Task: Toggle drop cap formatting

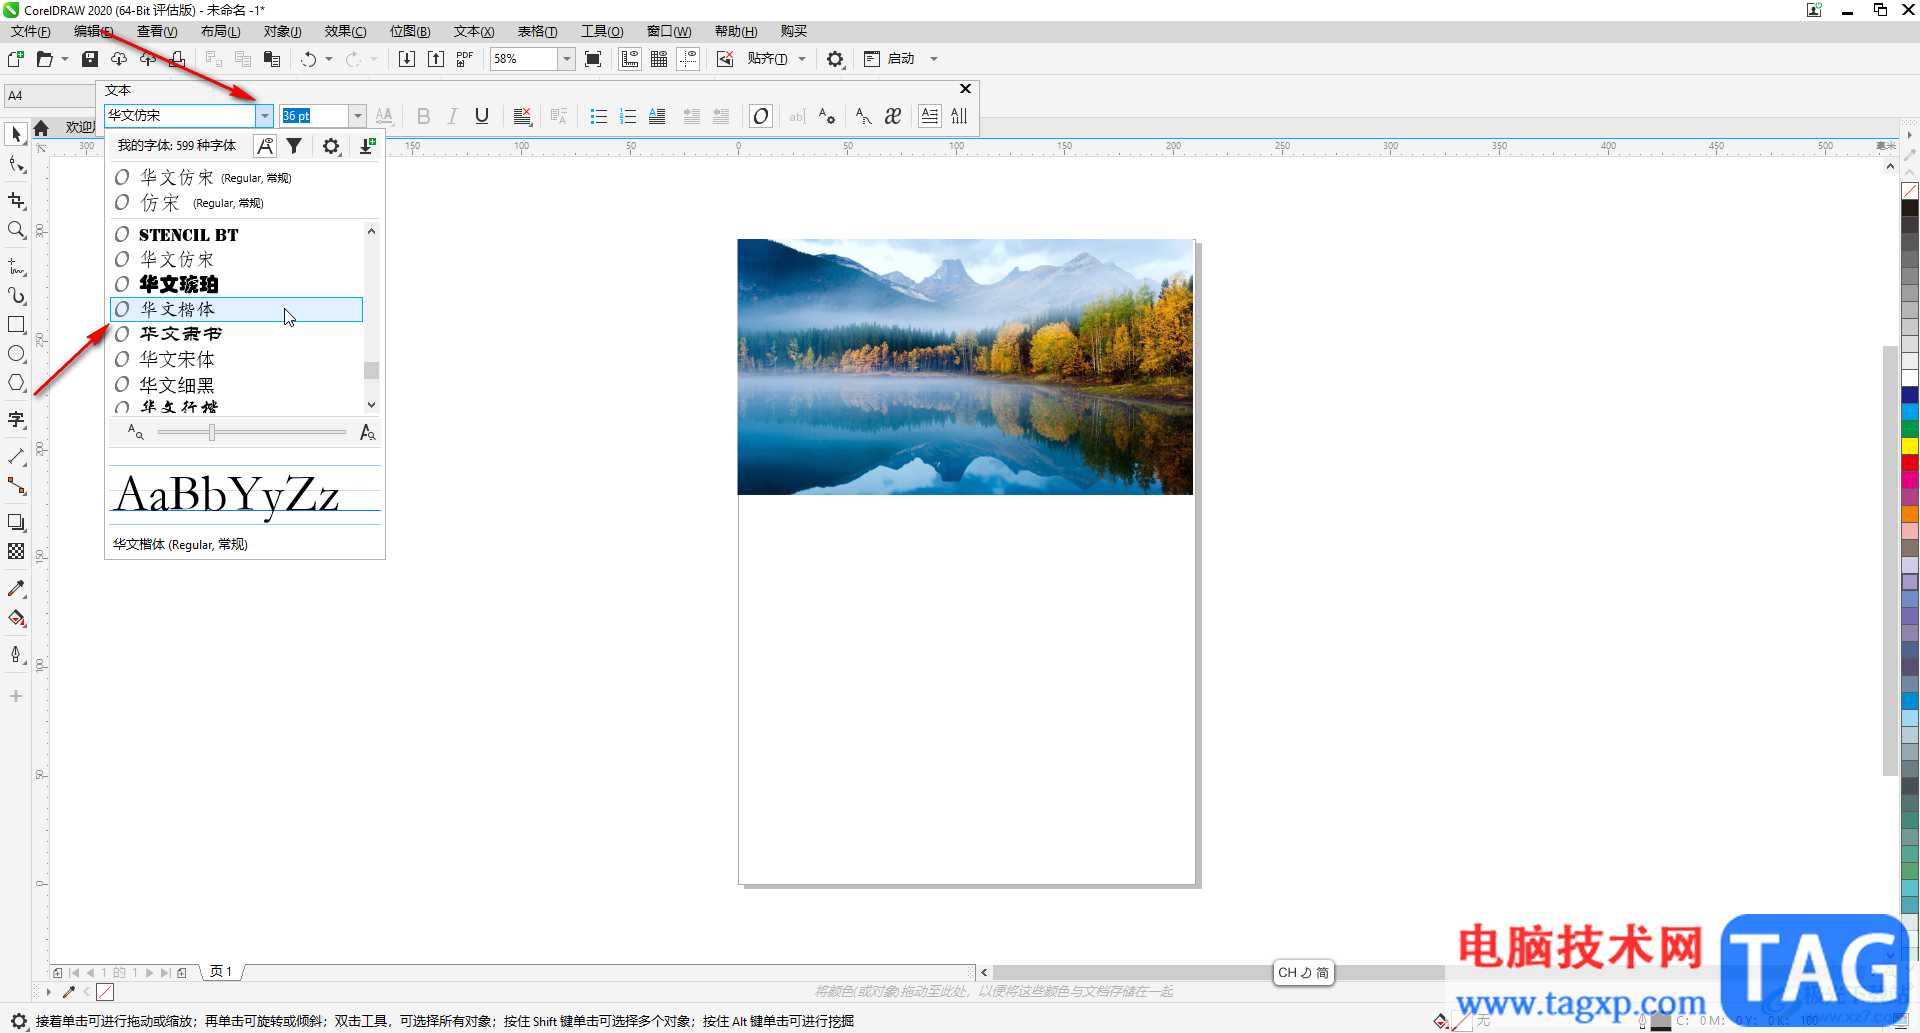Action: coord(657,116)
